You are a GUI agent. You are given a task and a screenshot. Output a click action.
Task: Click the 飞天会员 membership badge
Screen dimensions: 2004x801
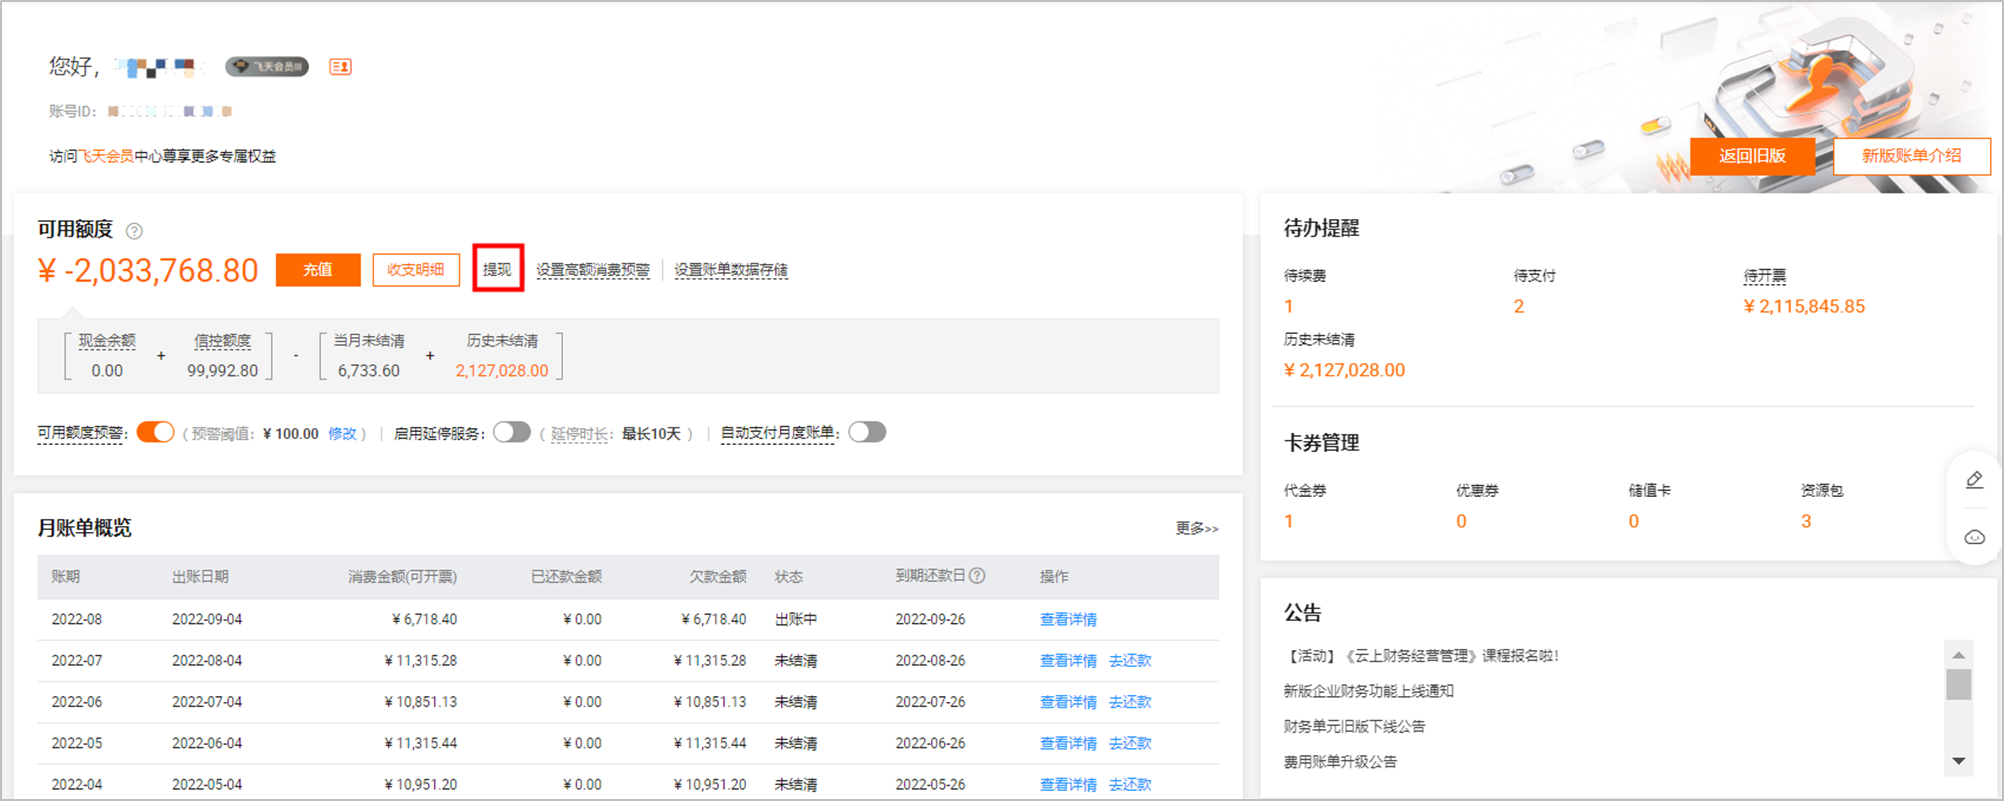[267, 67]
